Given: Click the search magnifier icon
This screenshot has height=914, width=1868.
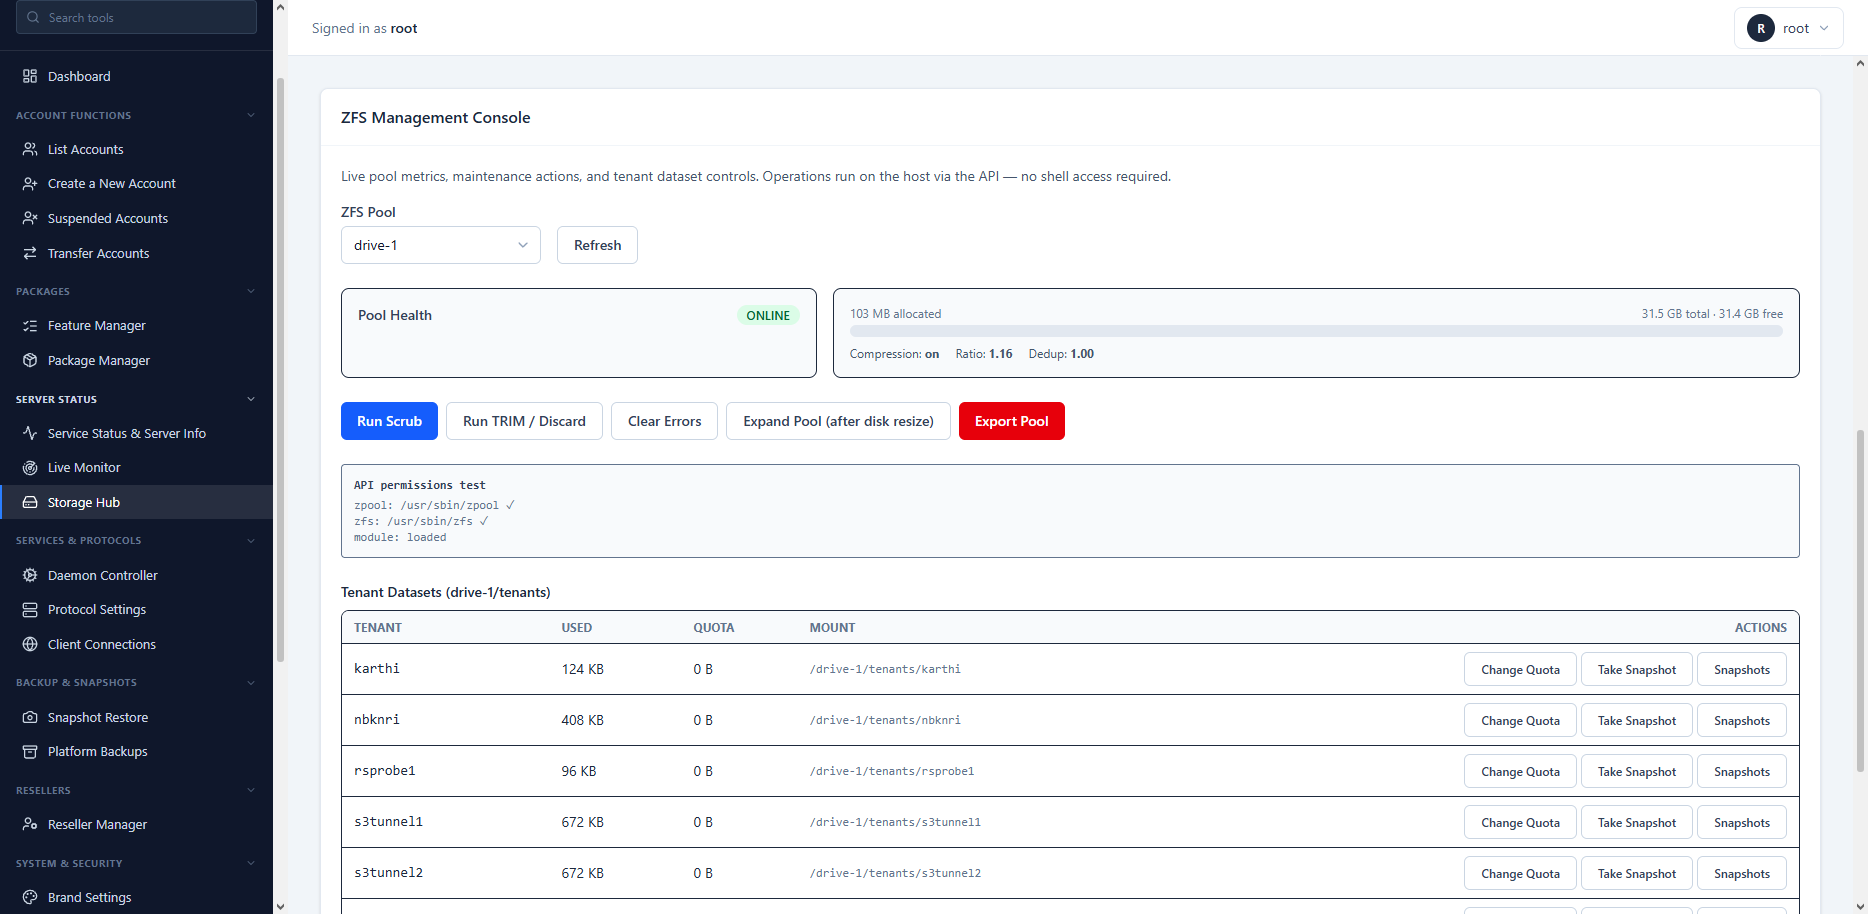Looking at the screenshot, I should coord(34,17).
